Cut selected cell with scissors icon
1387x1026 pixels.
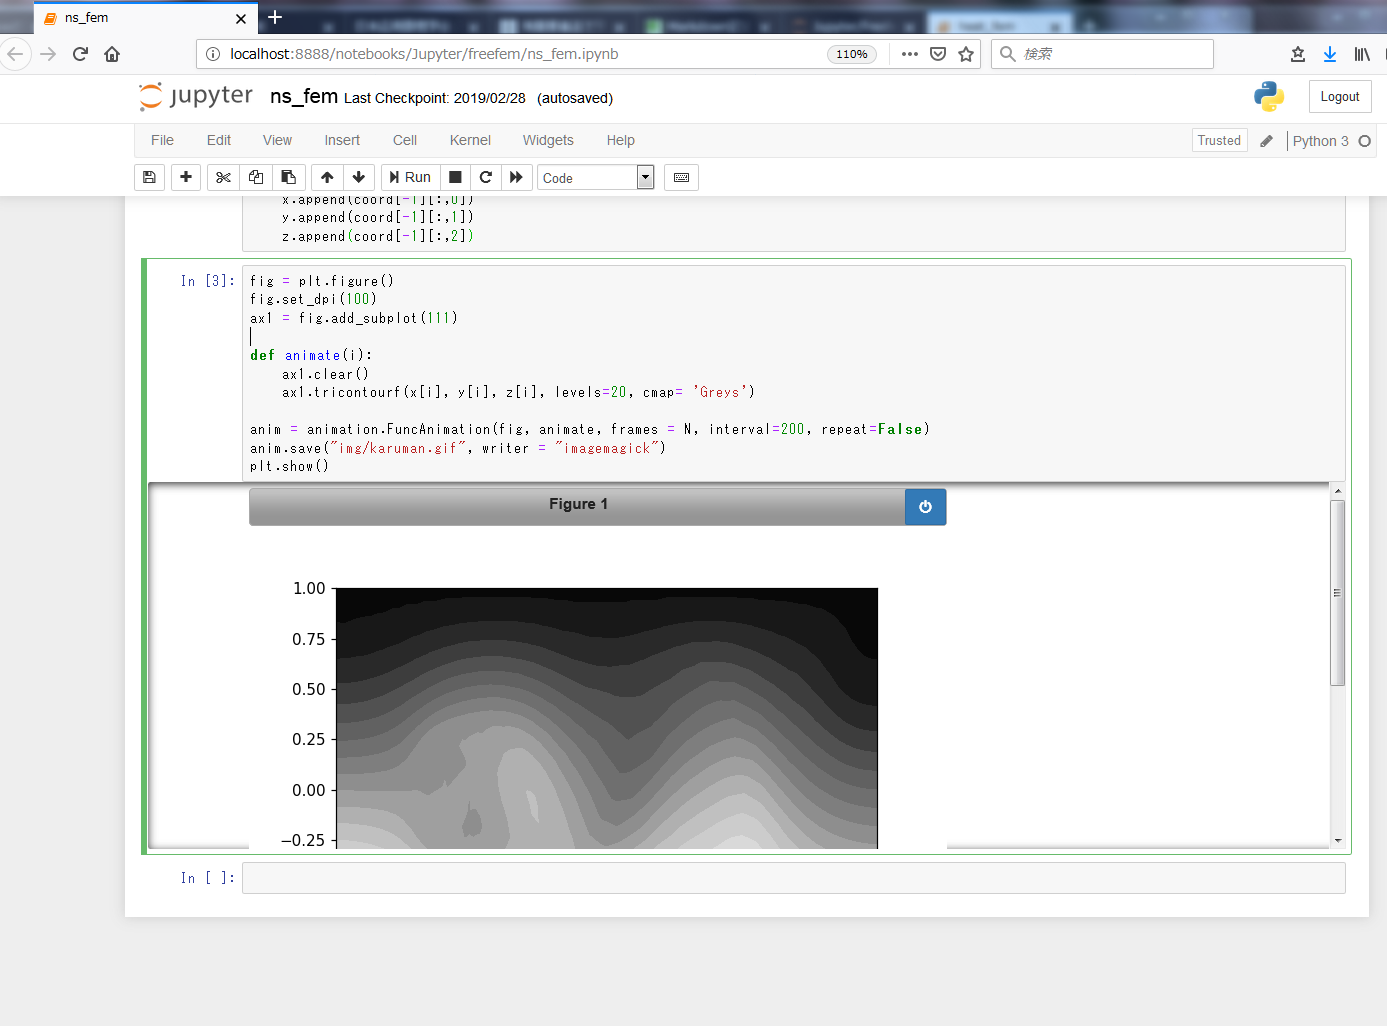223,177
